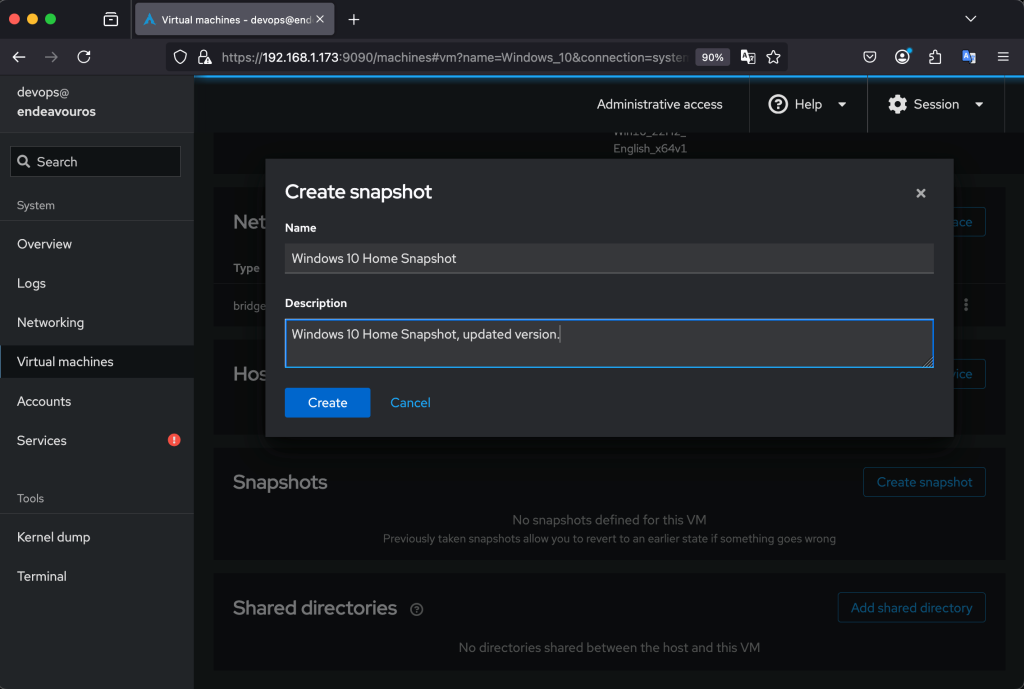
Task: Open the Accounts page
Action: pyautogui.click(x=97, y=402)
